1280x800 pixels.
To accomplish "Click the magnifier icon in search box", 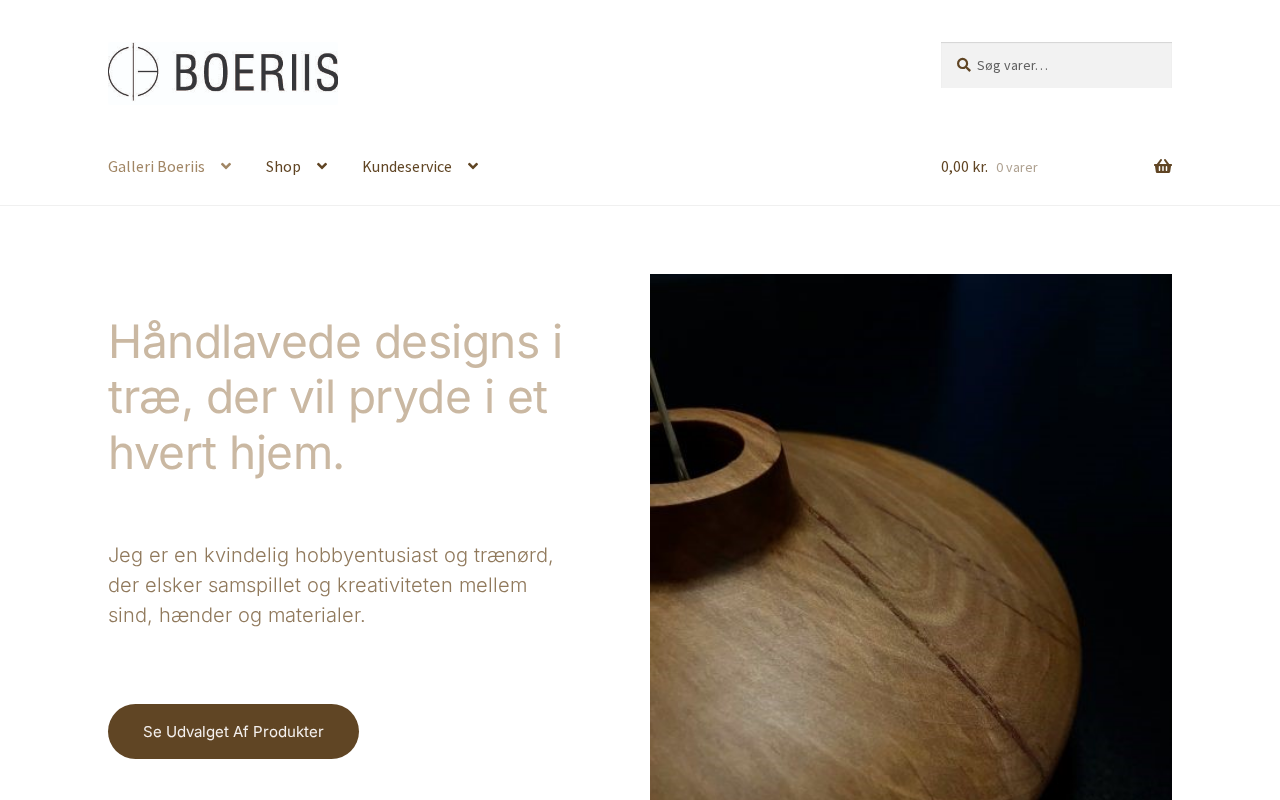I will click(964, 65).
